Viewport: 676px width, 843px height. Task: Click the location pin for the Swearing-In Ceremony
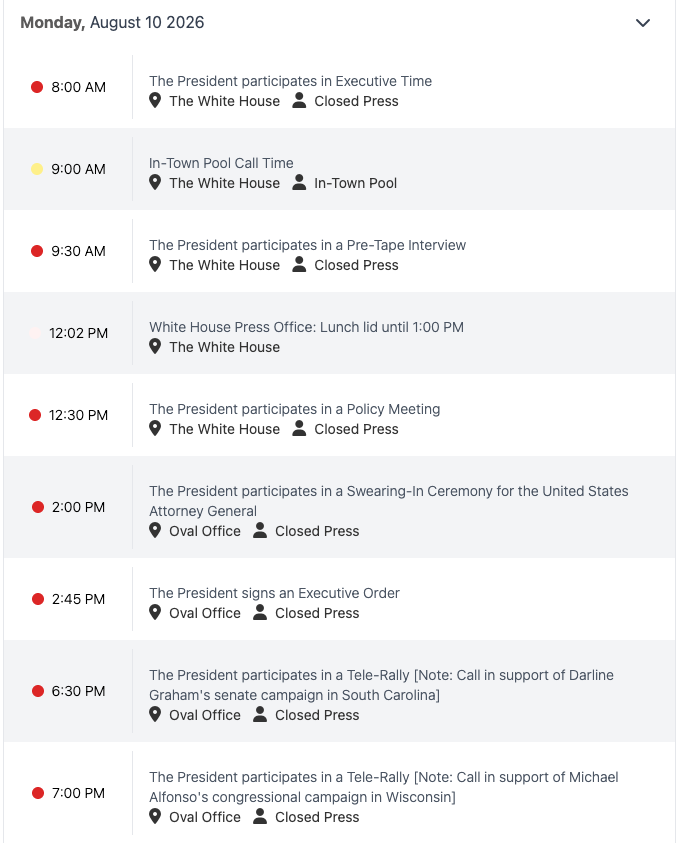[155, 530]
